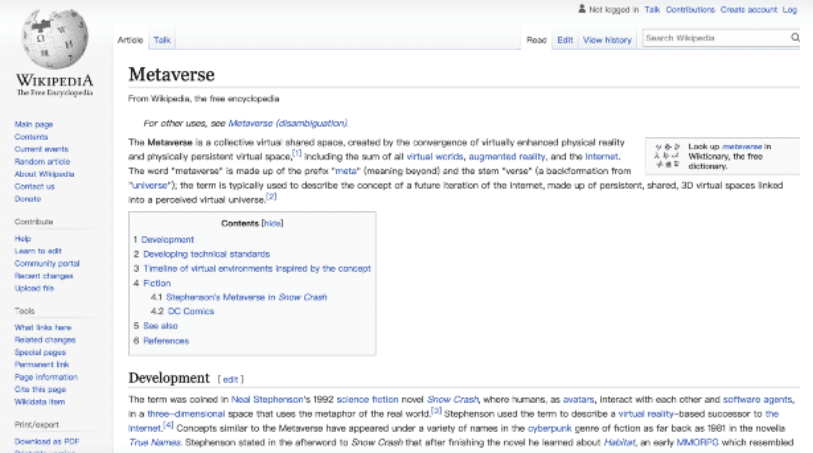Viewport: 813px width, 453px height.
Task: Open What links here link
Action: tap(43, 328)
